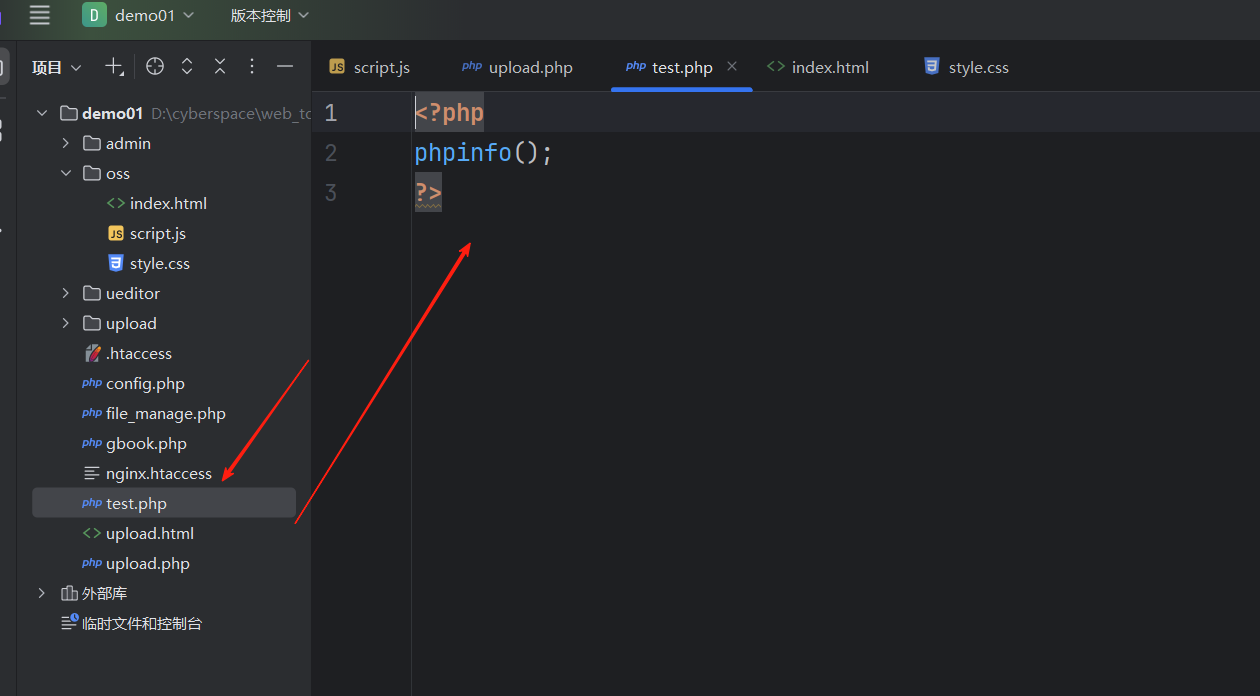Click the expand all icon in the project panel
Viewport: 1260px width, 696px height.
pyautogui.click(x=187, y=66)
